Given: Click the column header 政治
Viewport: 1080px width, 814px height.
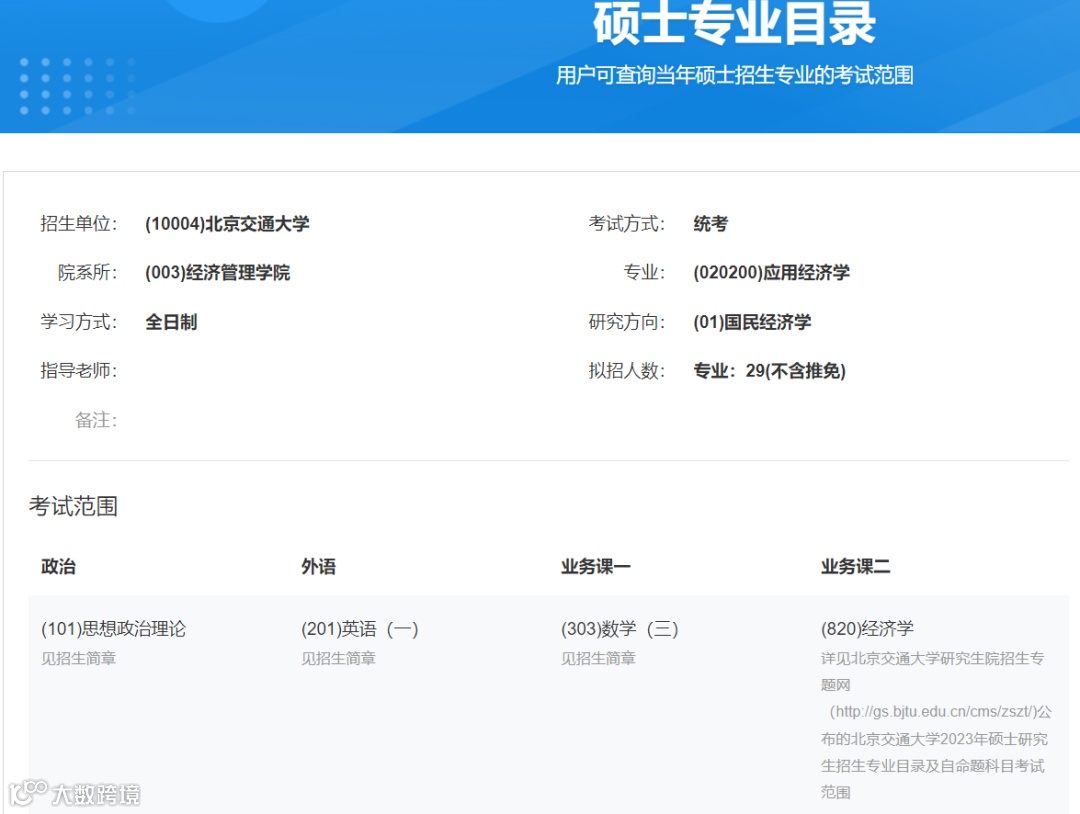Looking at the screenshot, I should coord(59,566).
